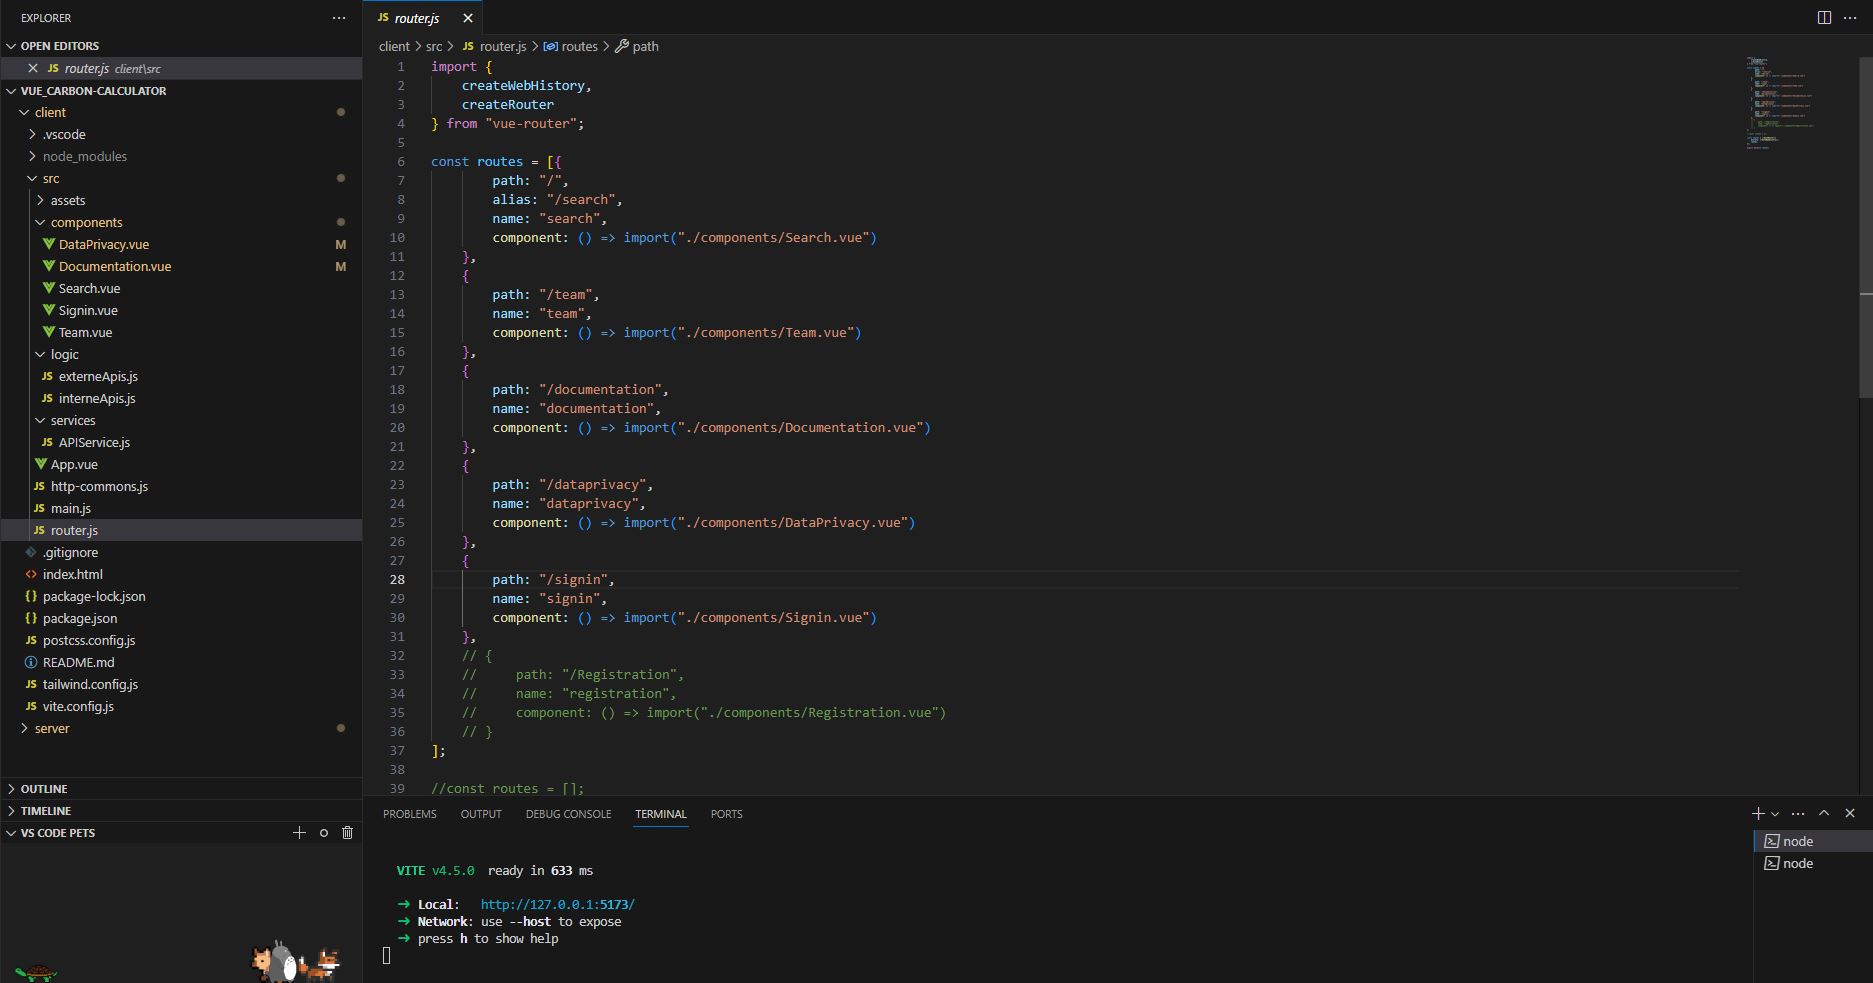Open the editor more actions ellipsis
1873x983 pixels.
(x=1849, y=18)
